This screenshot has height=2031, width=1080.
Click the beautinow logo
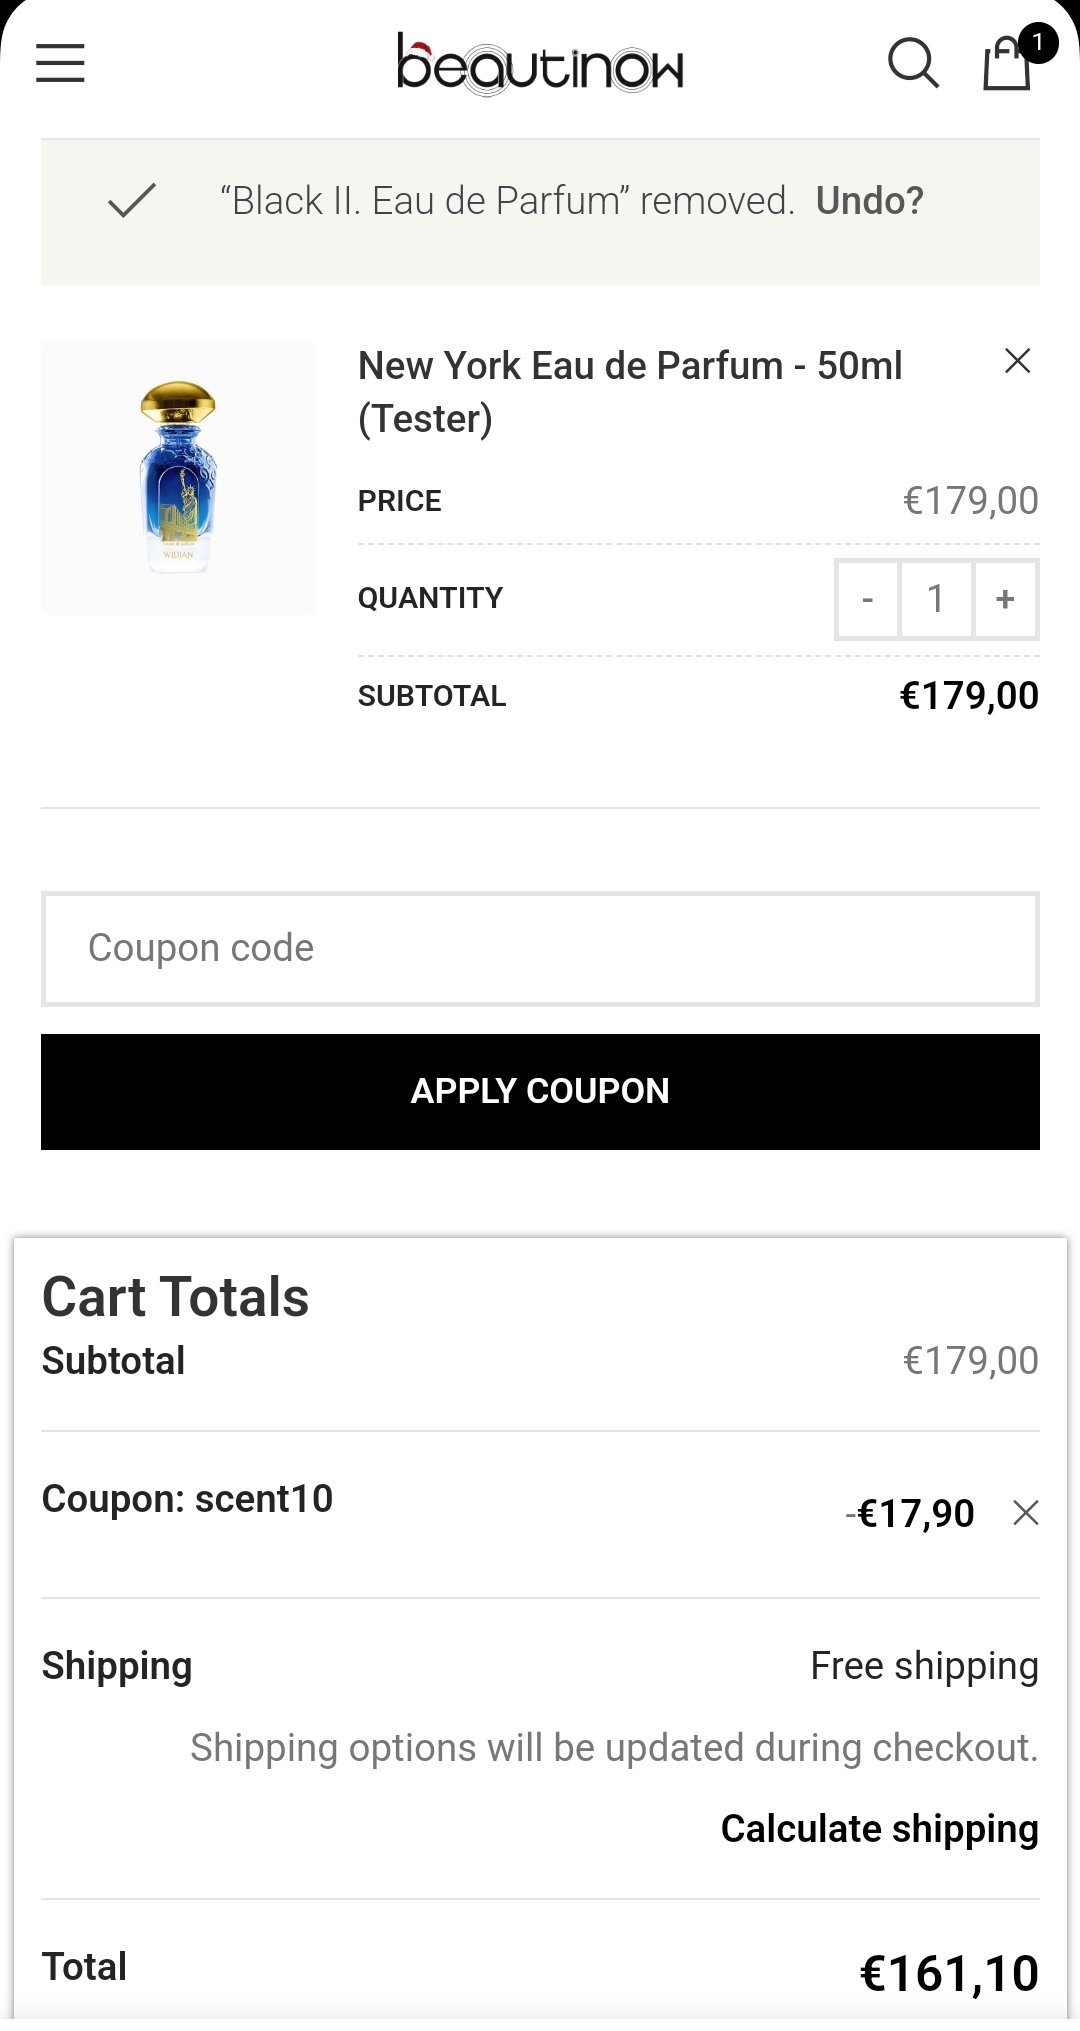click(540, 64)
